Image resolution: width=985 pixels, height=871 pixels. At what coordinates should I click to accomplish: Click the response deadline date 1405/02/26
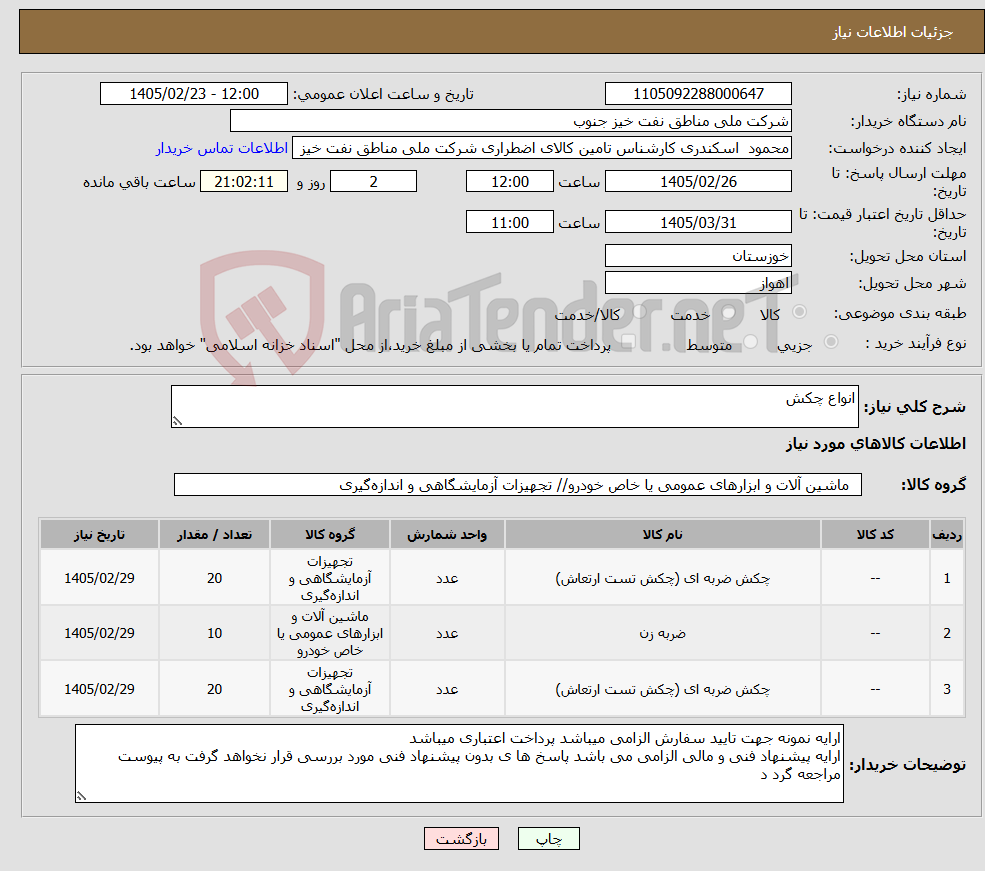(698, 181)
